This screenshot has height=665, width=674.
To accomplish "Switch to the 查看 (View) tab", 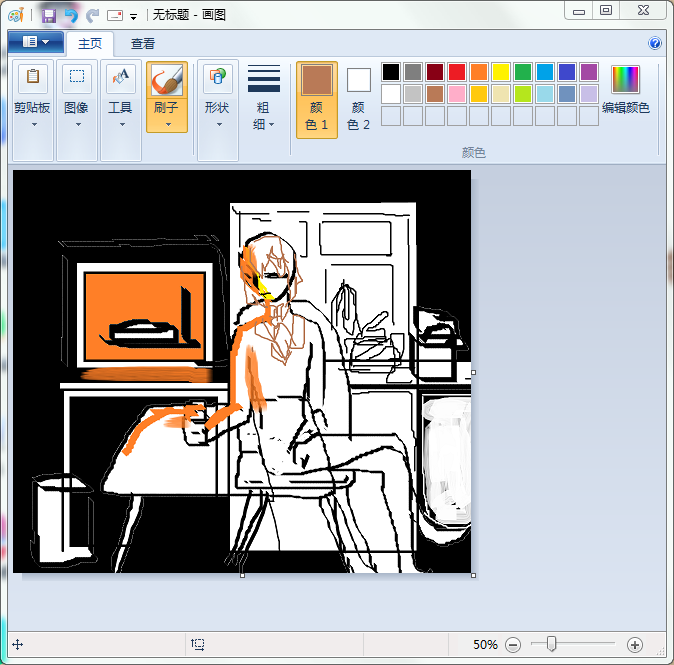I will point(143,44).
